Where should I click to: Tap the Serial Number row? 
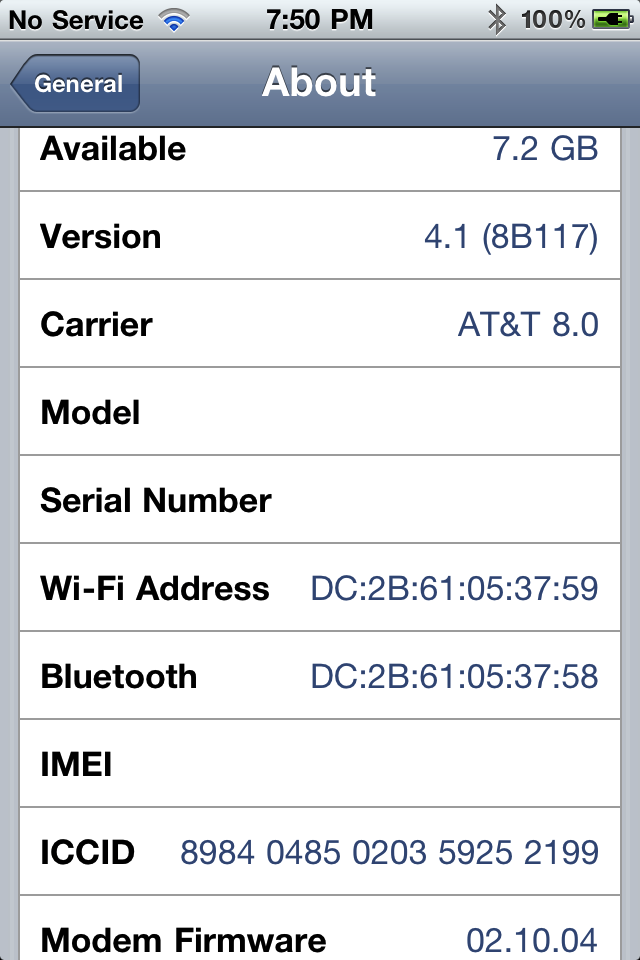tap(320, 500)
